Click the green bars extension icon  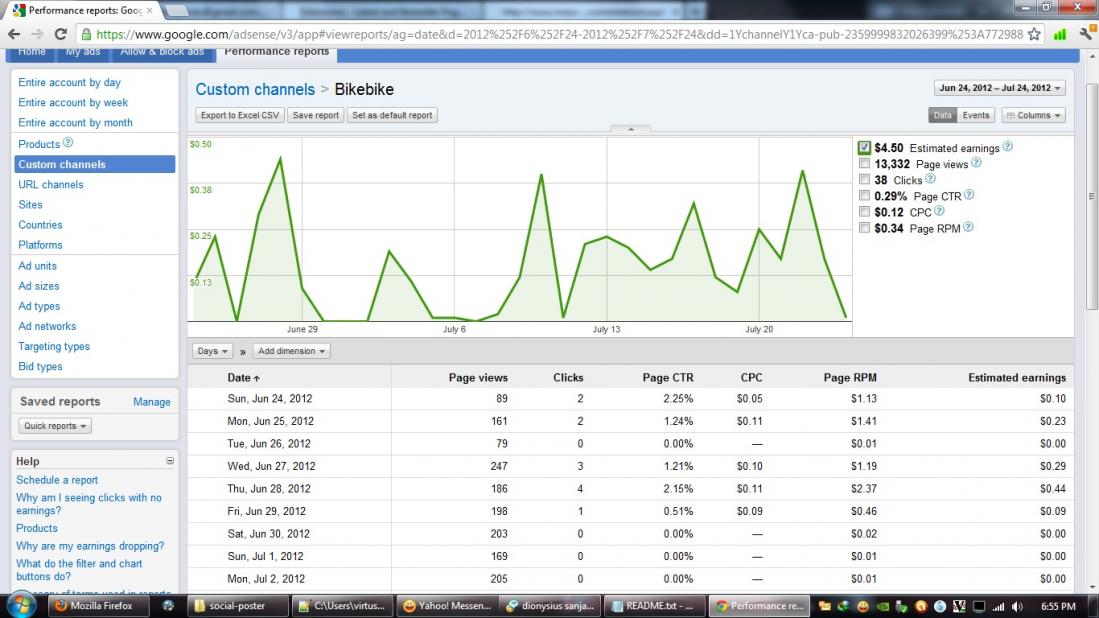pos(1060,34)
